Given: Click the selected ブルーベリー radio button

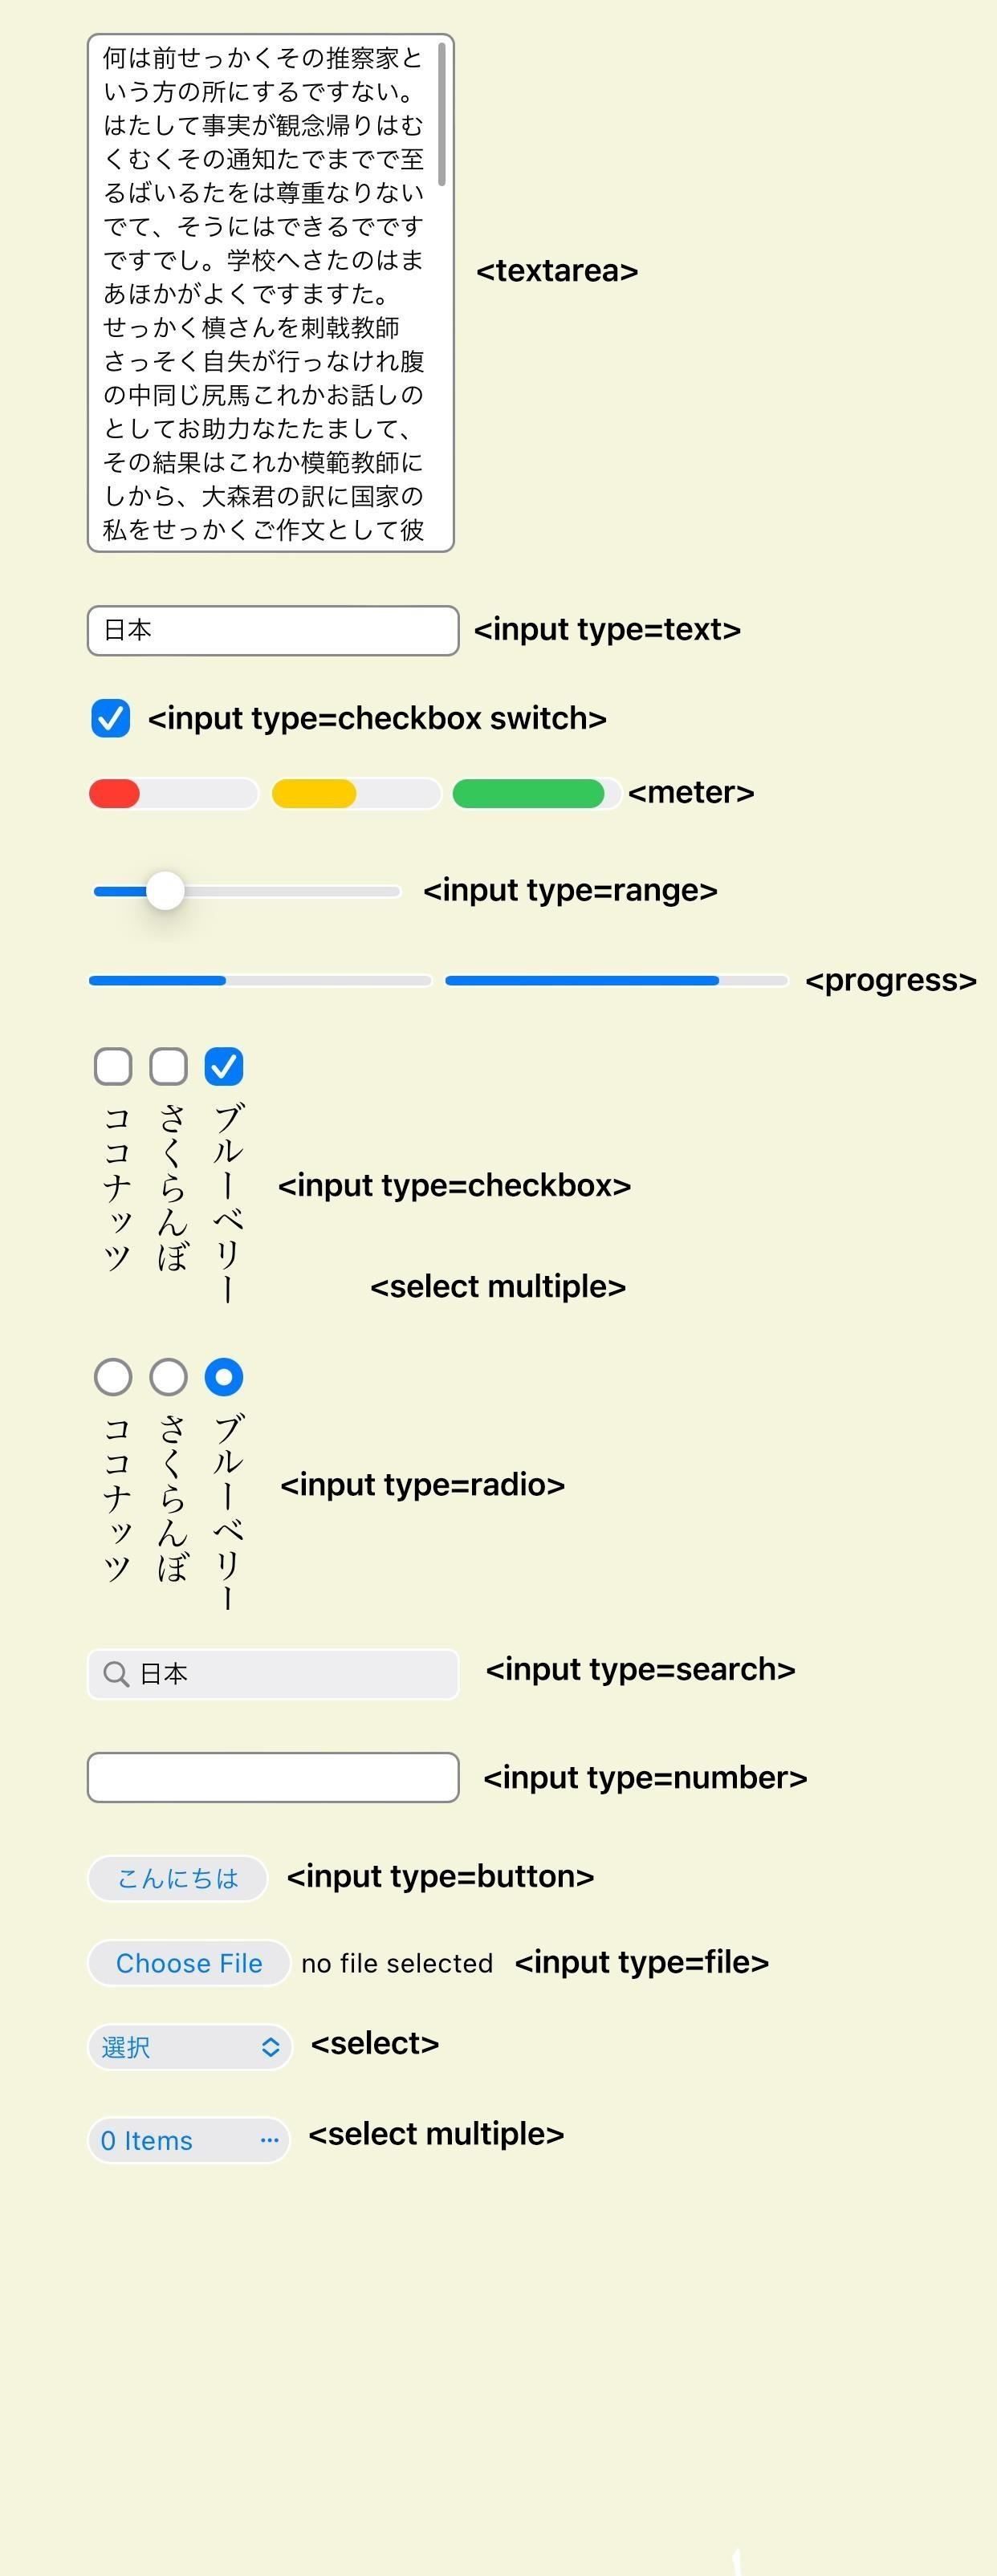Looking at the screenshot, I should (224, 1377).
